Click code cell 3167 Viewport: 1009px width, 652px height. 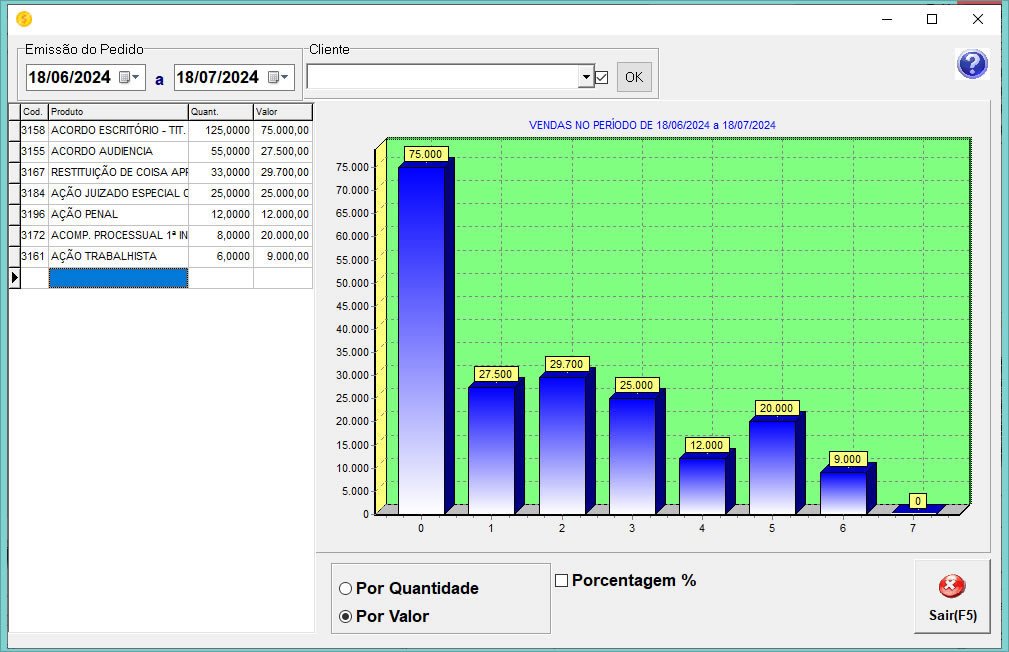[34, 172]
